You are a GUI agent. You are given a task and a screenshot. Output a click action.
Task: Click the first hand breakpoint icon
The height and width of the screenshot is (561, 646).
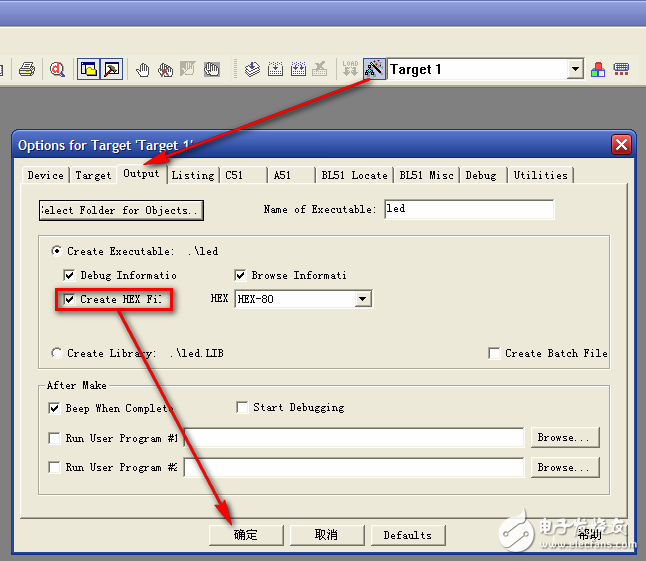tap(143, 69)
